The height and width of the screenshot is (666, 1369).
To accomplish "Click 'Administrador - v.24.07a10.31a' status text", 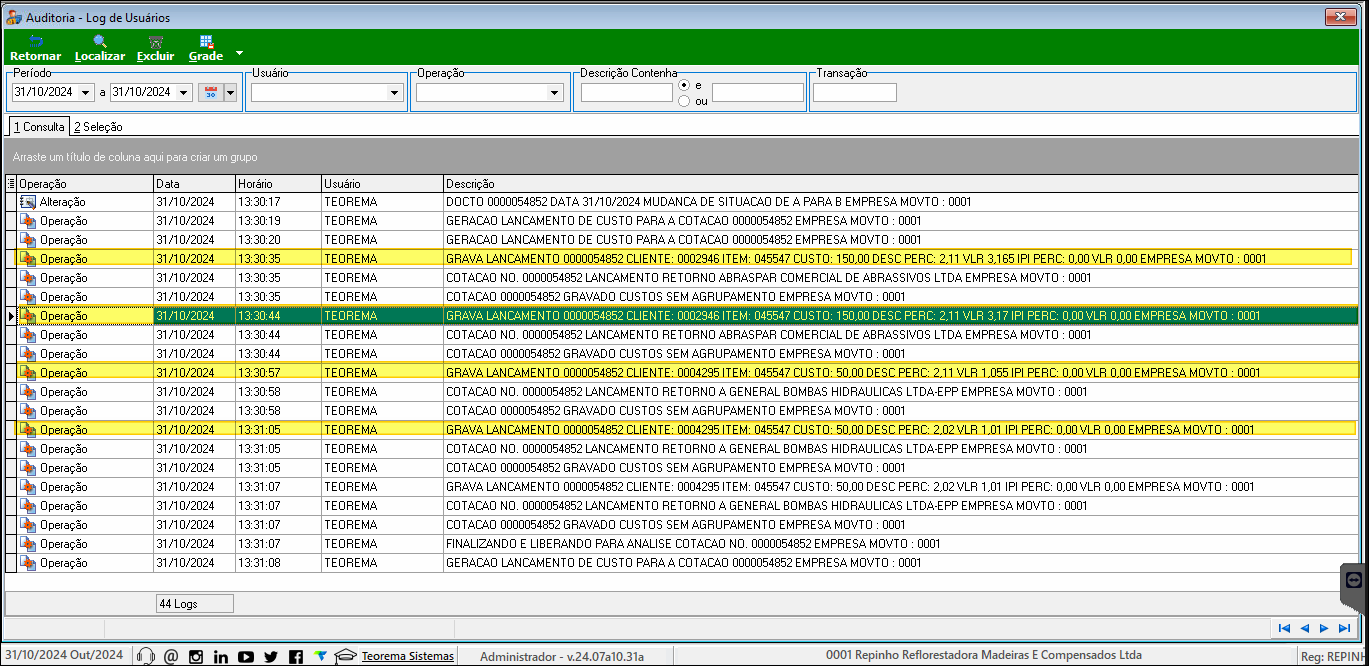I will coord(562,656).
